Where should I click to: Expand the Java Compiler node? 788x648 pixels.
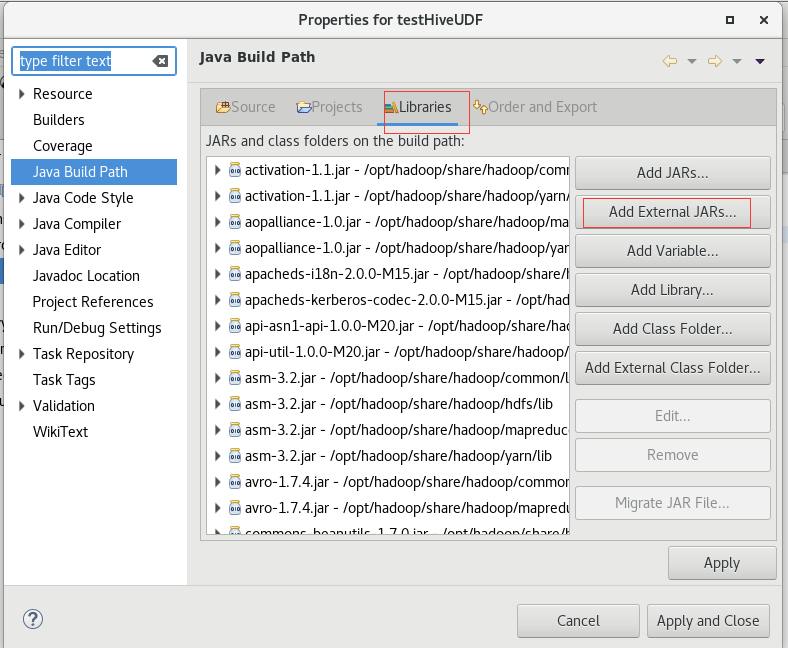pos(21,224)
